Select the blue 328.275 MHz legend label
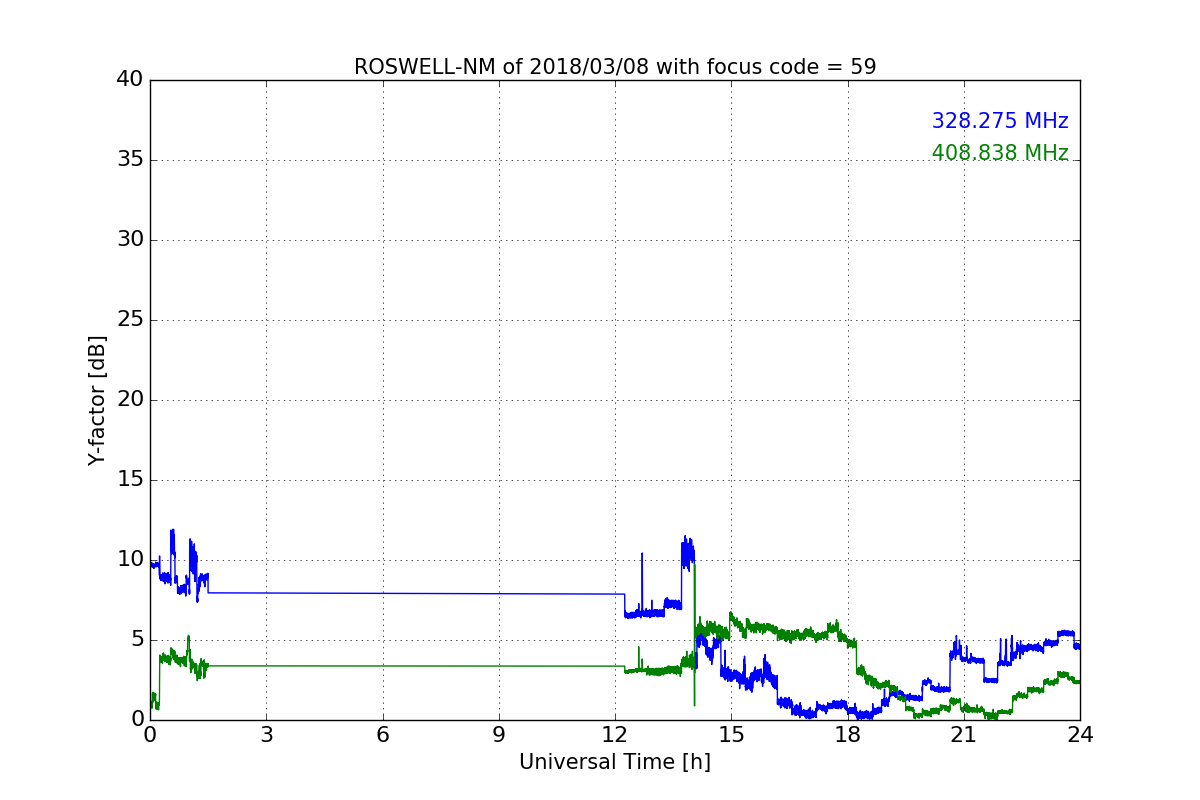 tap(1000, 121)
